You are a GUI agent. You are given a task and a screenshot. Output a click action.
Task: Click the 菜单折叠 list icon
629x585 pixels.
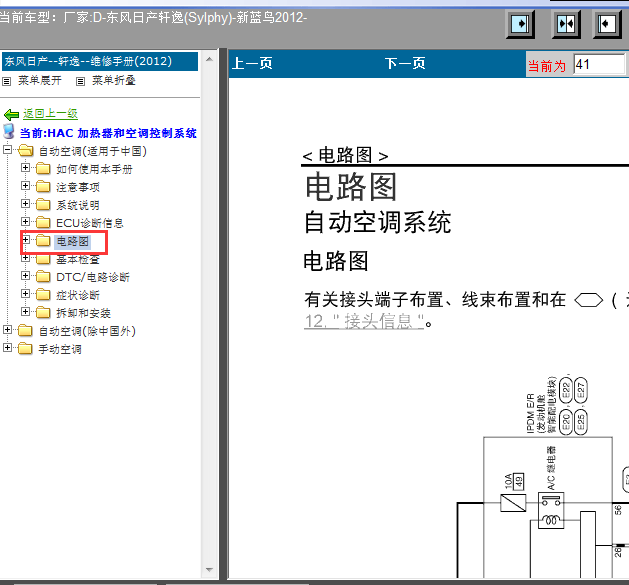coord(80,81)
